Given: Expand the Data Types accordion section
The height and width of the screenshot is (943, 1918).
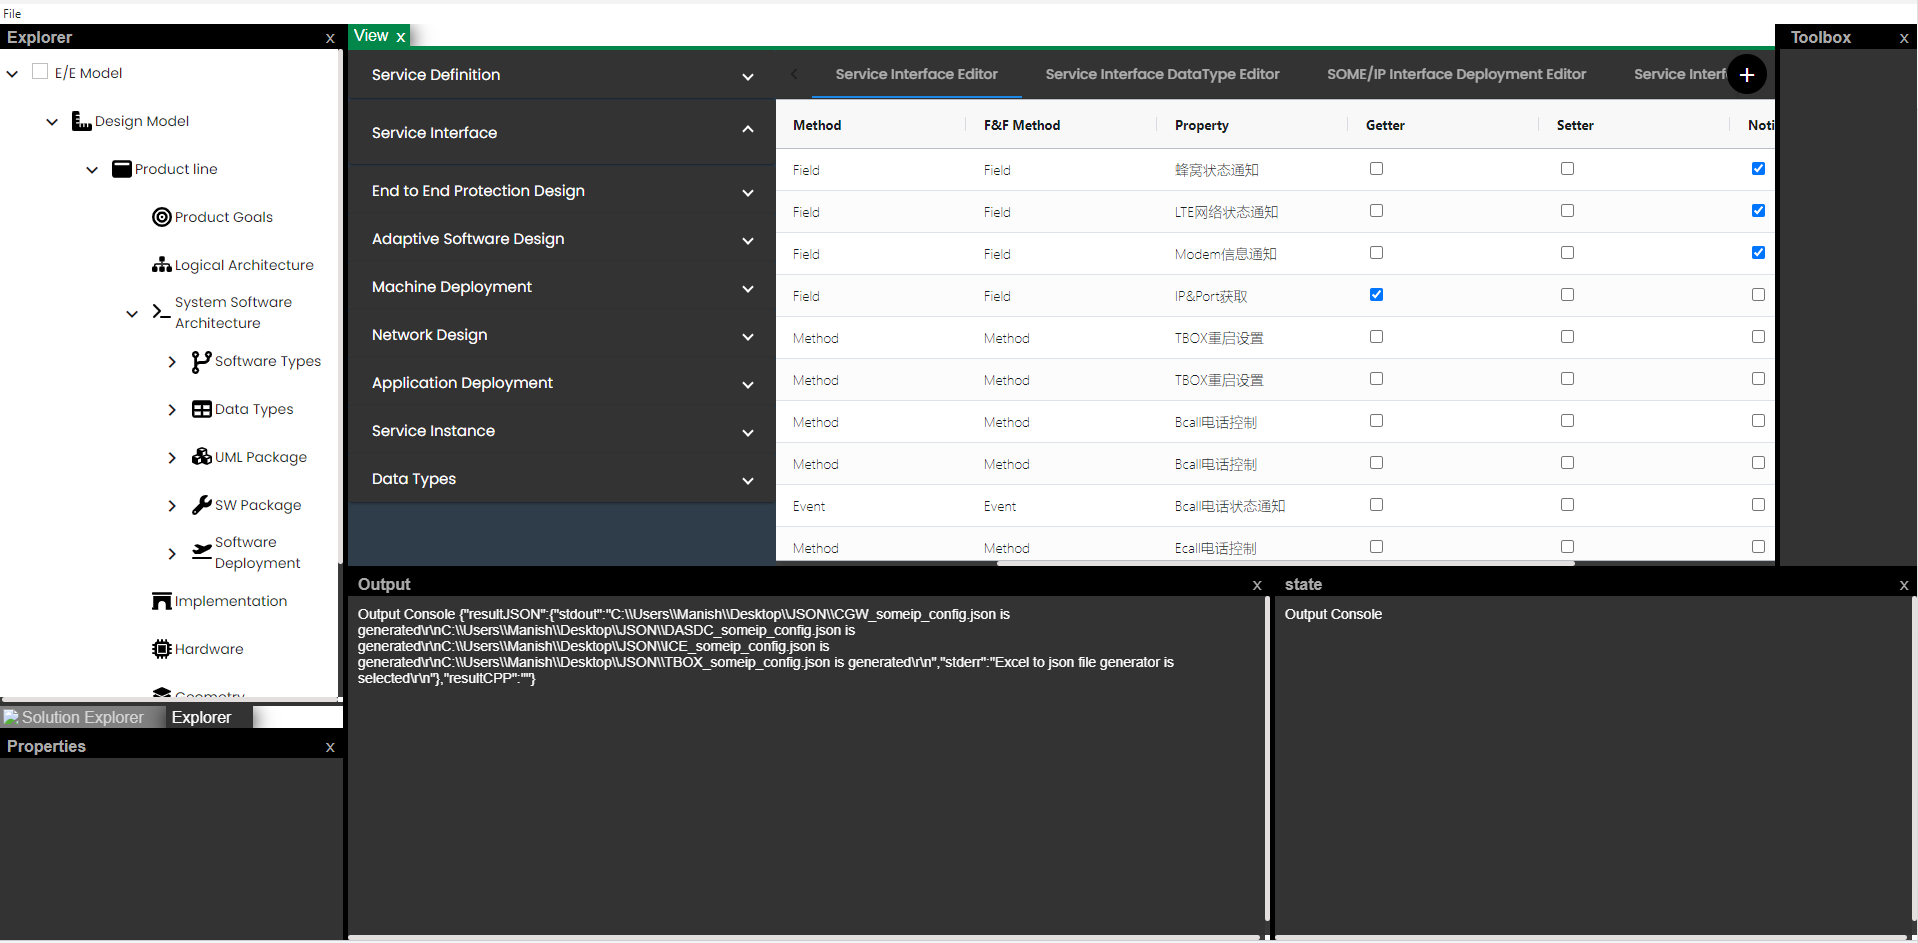Looking at the screenshot, I should 562,479.
